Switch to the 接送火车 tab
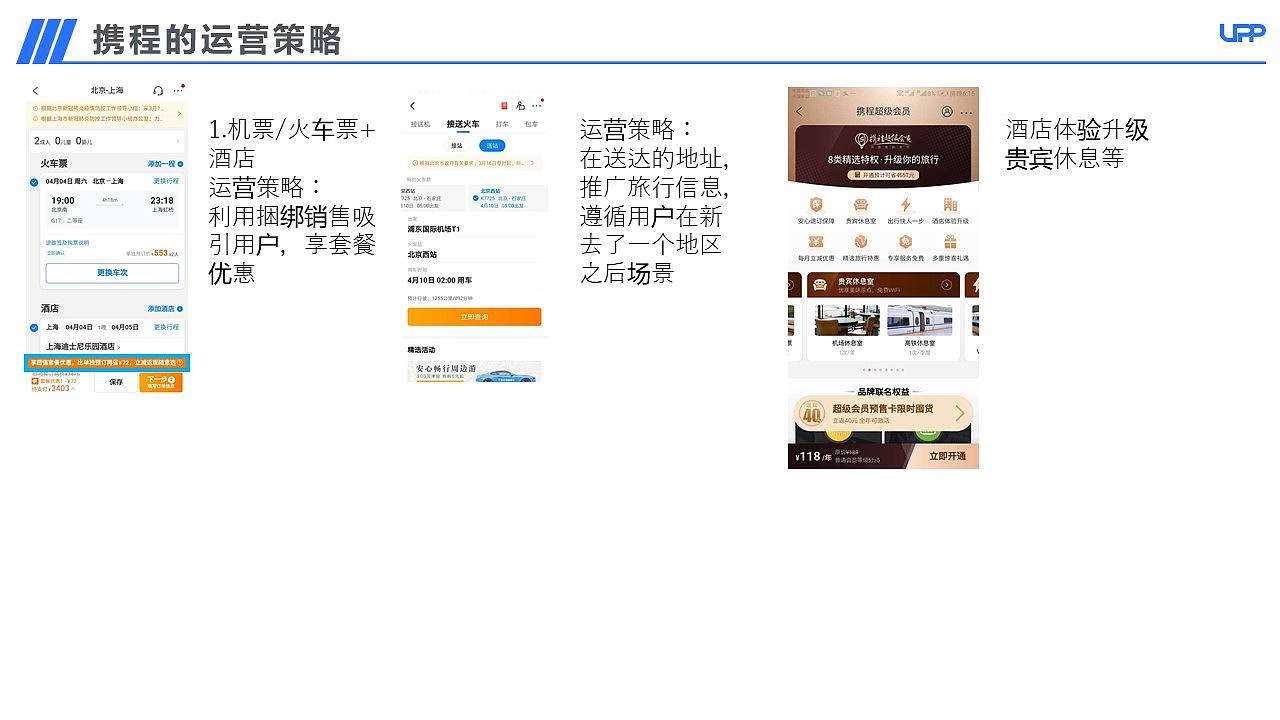Viewport: 1280px width, 720px height. click(x=463, y=124)
